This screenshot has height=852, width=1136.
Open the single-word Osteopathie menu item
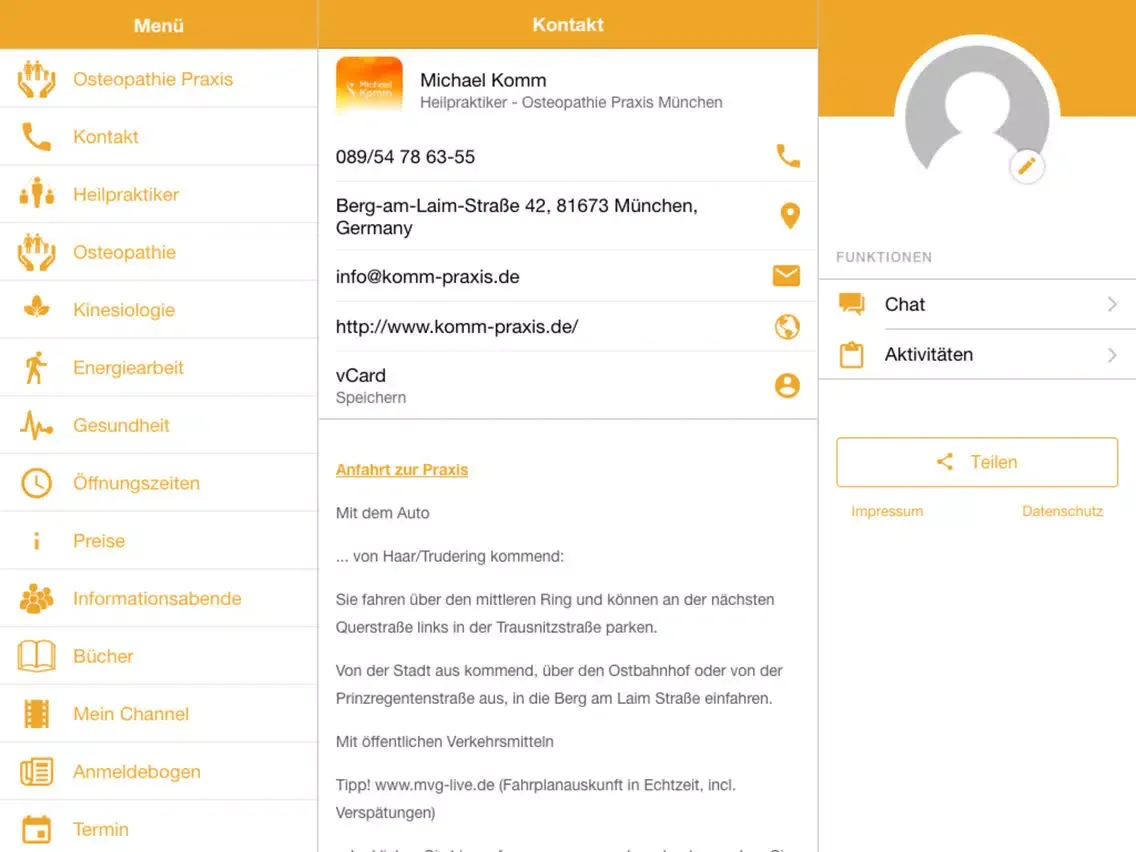click(159, 252)
